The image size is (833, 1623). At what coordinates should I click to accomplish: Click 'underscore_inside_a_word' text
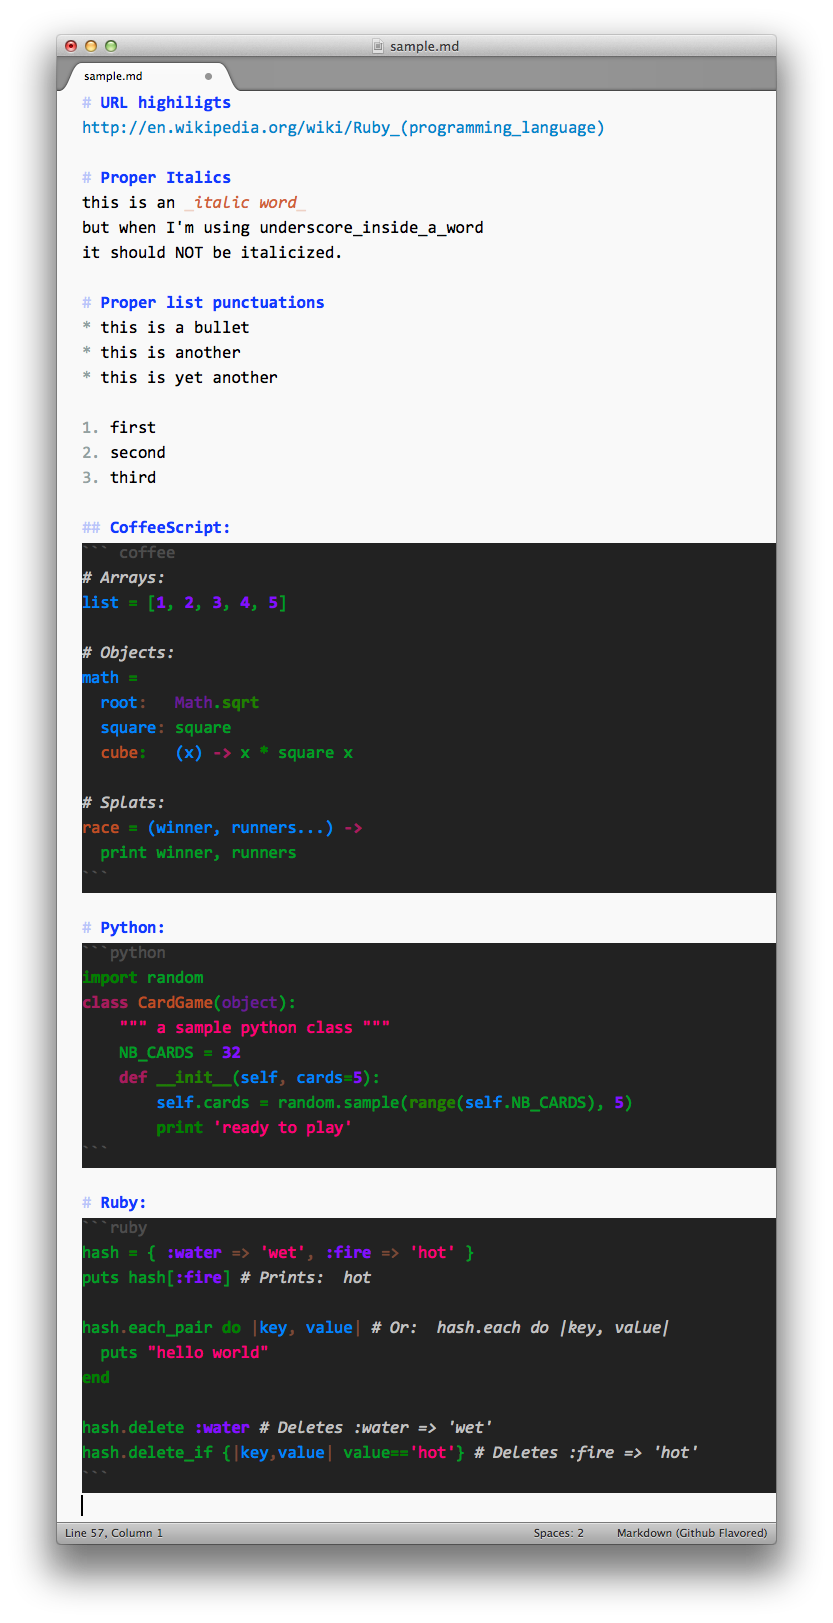coord(371,228)
